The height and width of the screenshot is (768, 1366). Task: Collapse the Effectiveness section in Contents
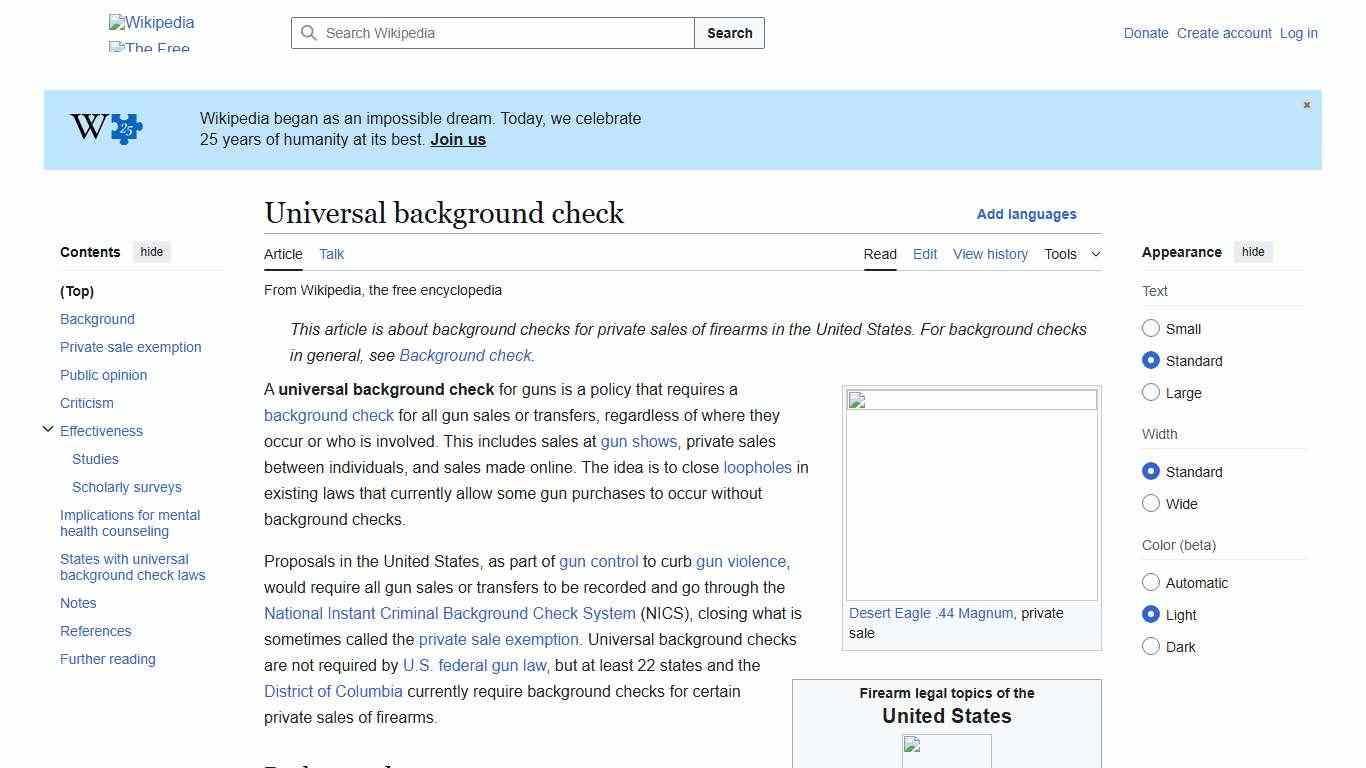[x=48, y=429]
